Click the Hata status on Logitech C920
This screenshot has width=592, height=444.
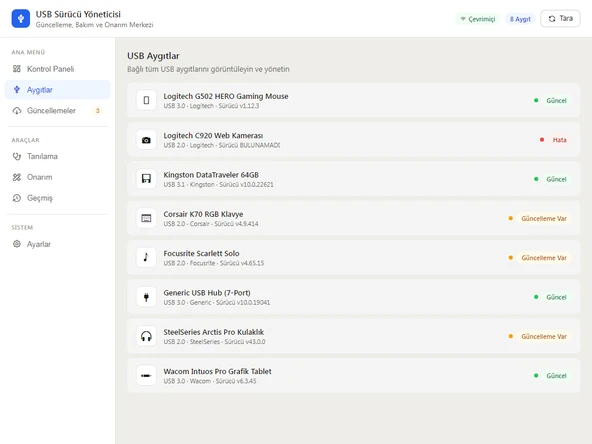[560, 140]
